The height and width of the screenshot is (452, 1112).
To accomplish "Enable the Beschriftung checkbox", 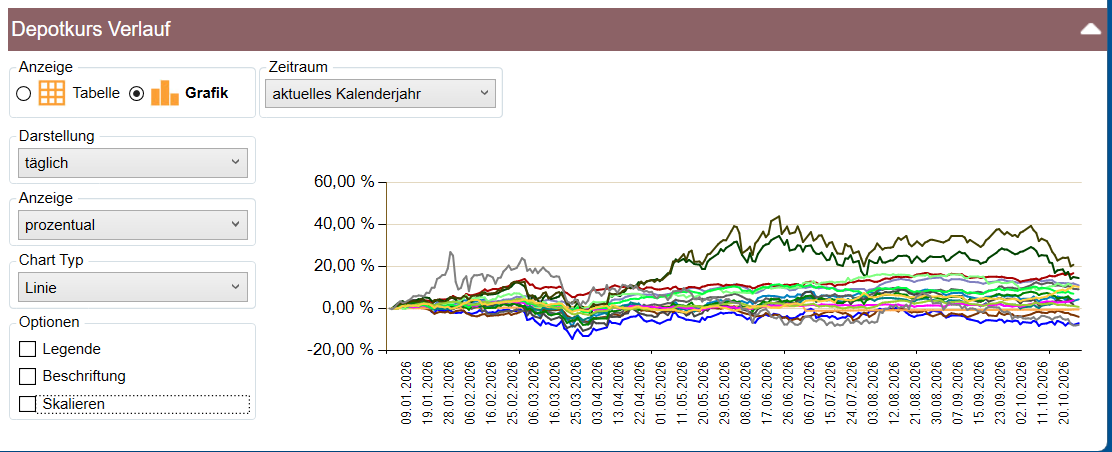I will pos(28,376).
